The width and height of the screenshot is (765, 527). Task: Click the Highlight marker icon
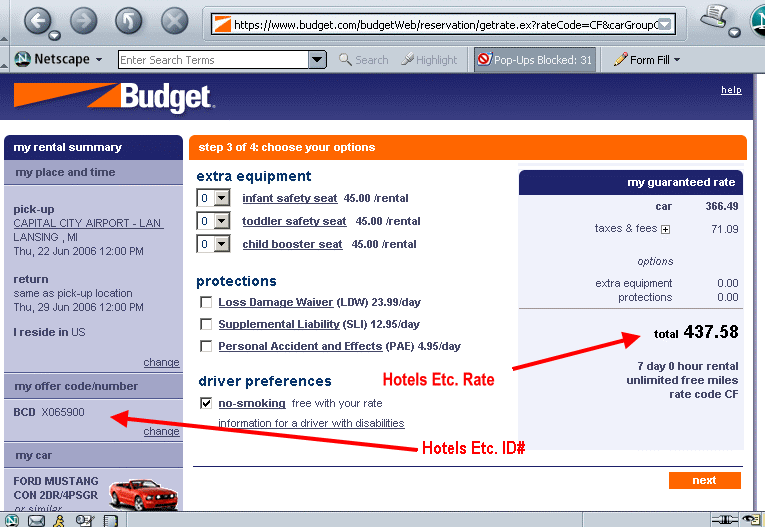tap(408, 59)
